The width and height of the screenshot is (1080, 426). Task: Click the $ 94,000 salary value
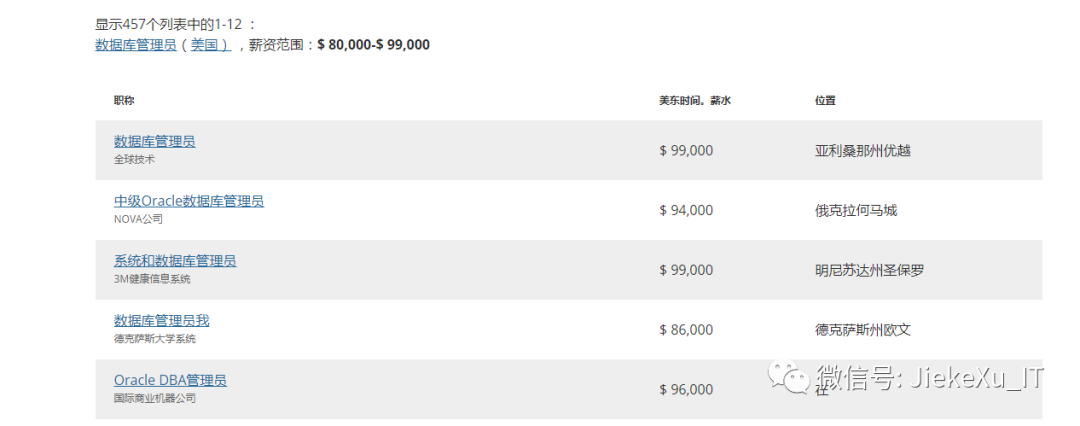coord(686,210)
